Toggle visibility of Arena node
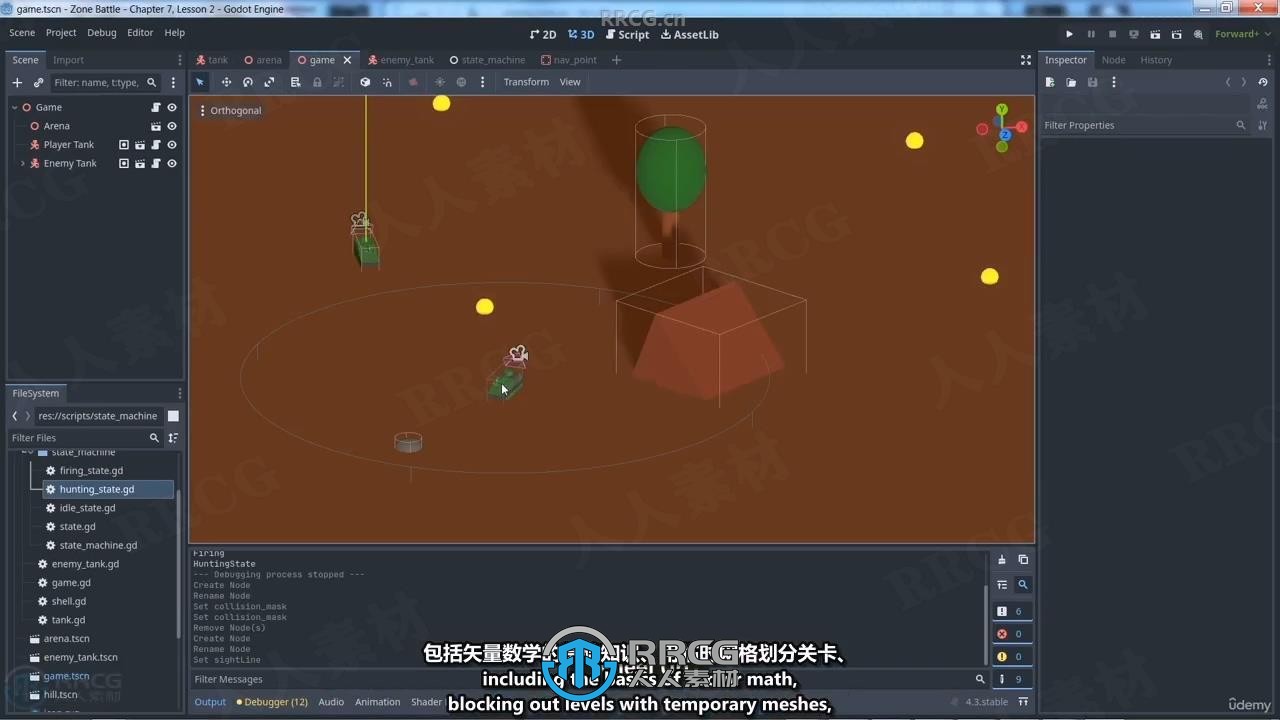 pos(172,126)
